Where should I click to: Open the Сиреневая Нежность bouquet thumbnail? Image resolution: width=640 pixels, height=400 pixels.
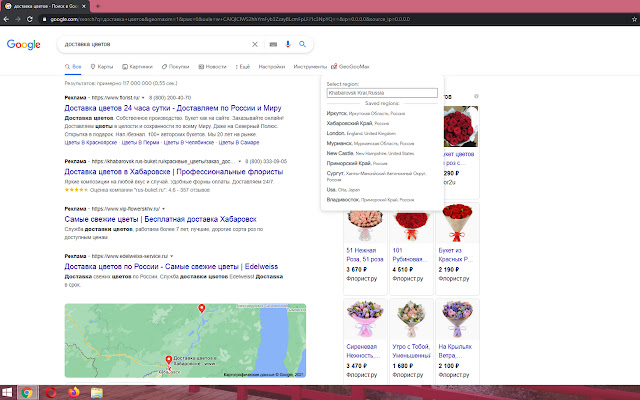[365, 319]
